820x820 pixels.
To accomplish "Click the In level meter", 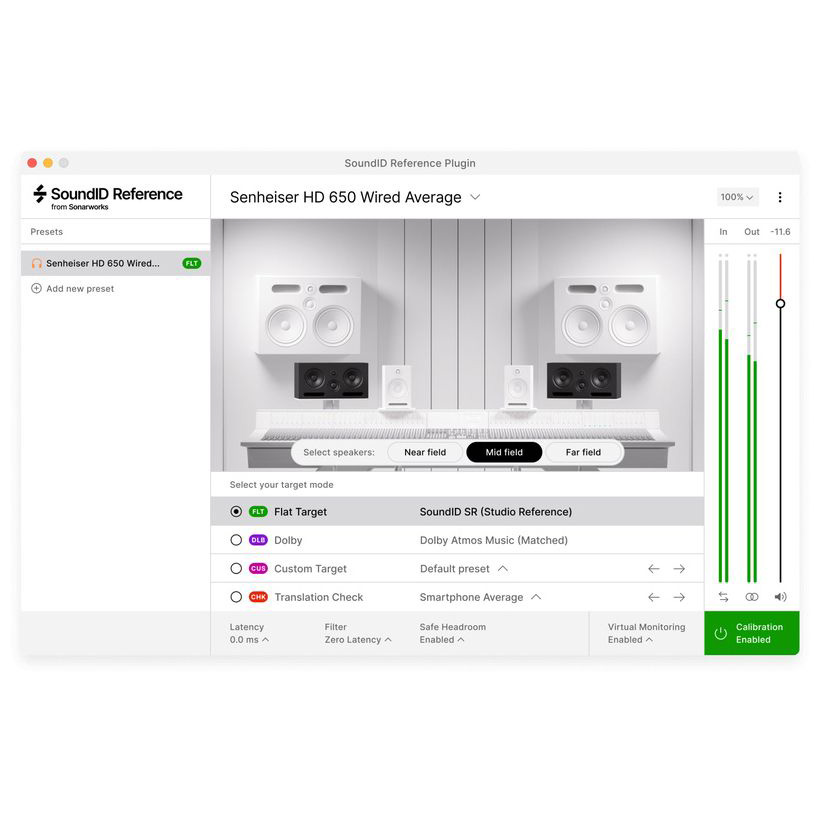I will [x=723, y=418].
